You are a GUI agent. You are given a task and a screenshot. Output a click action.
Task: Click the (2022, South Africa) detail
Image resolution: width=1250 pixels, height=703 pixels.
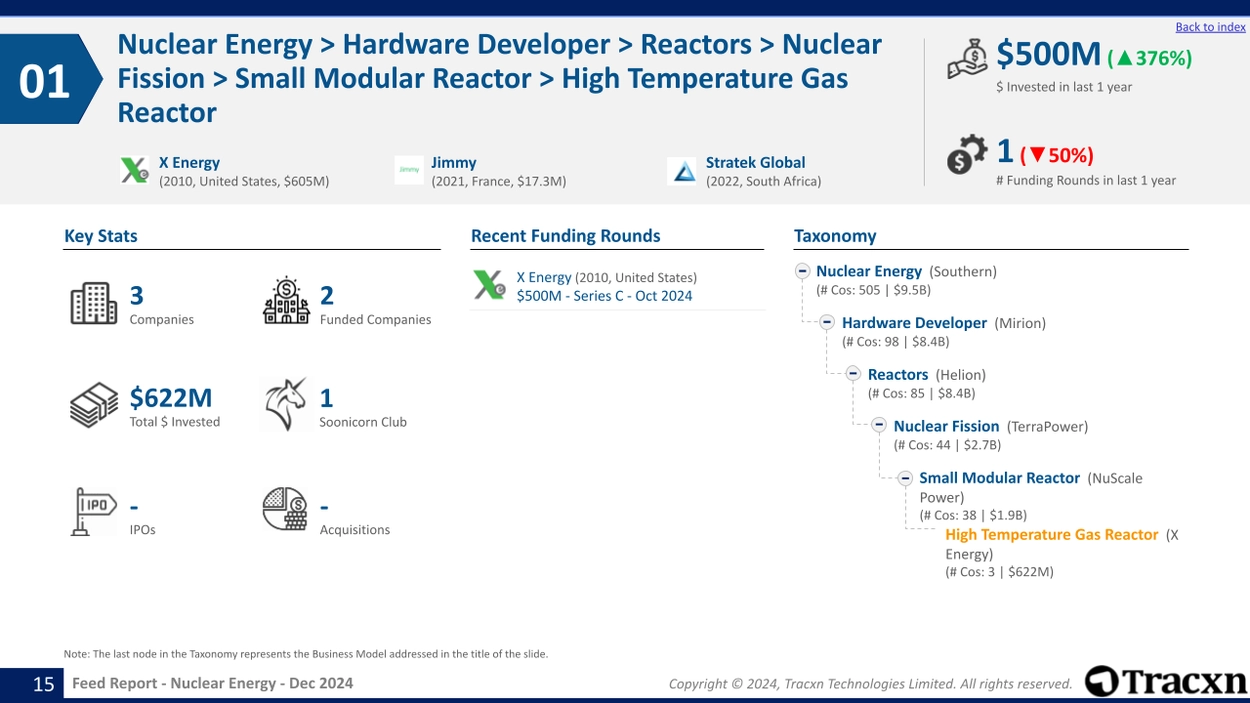click(x=763, y=182)
